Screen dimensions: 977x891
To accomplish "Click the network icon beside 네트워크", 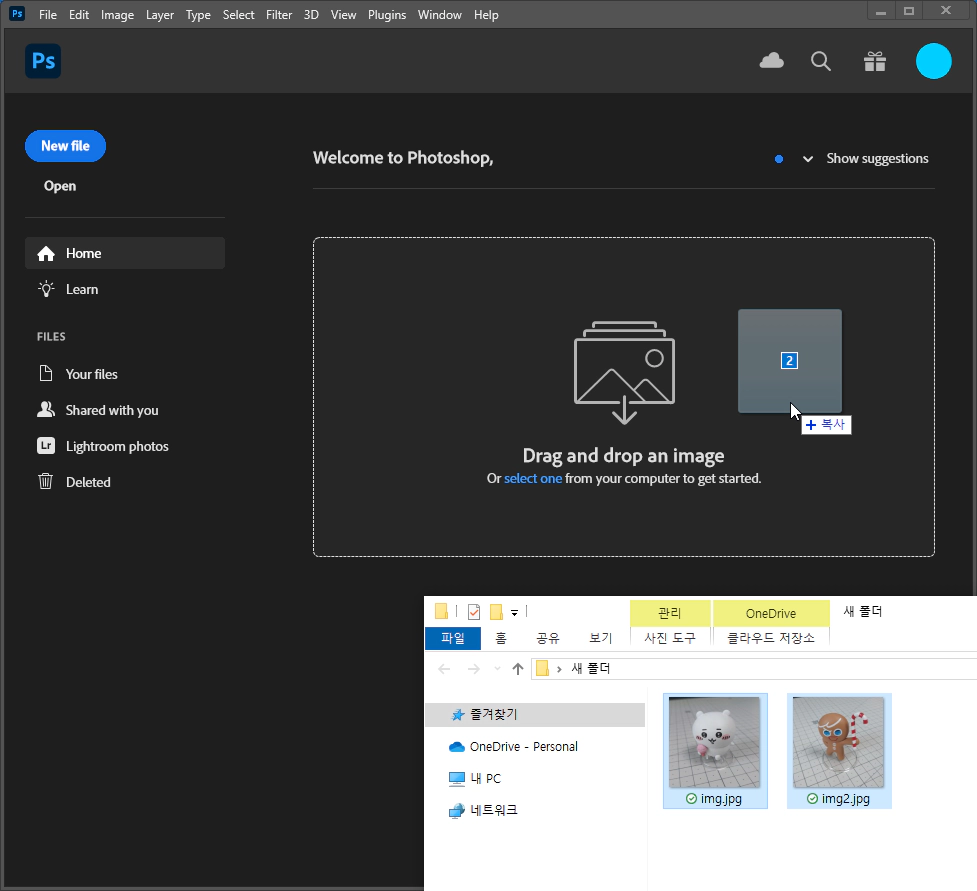I will pyautogui.click(x=457, y=810).
